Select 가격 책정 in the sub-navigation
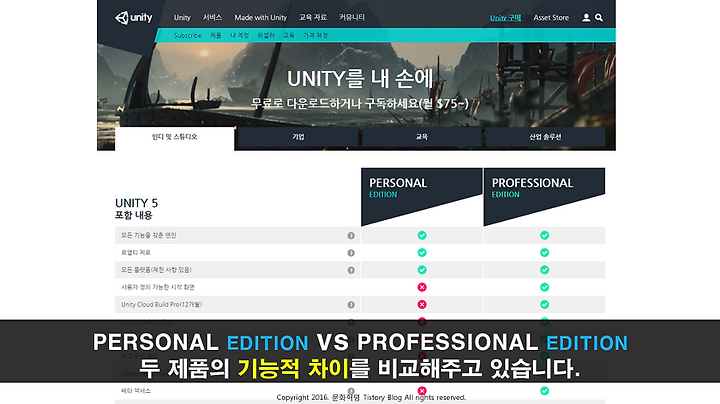 pos(315,35)
